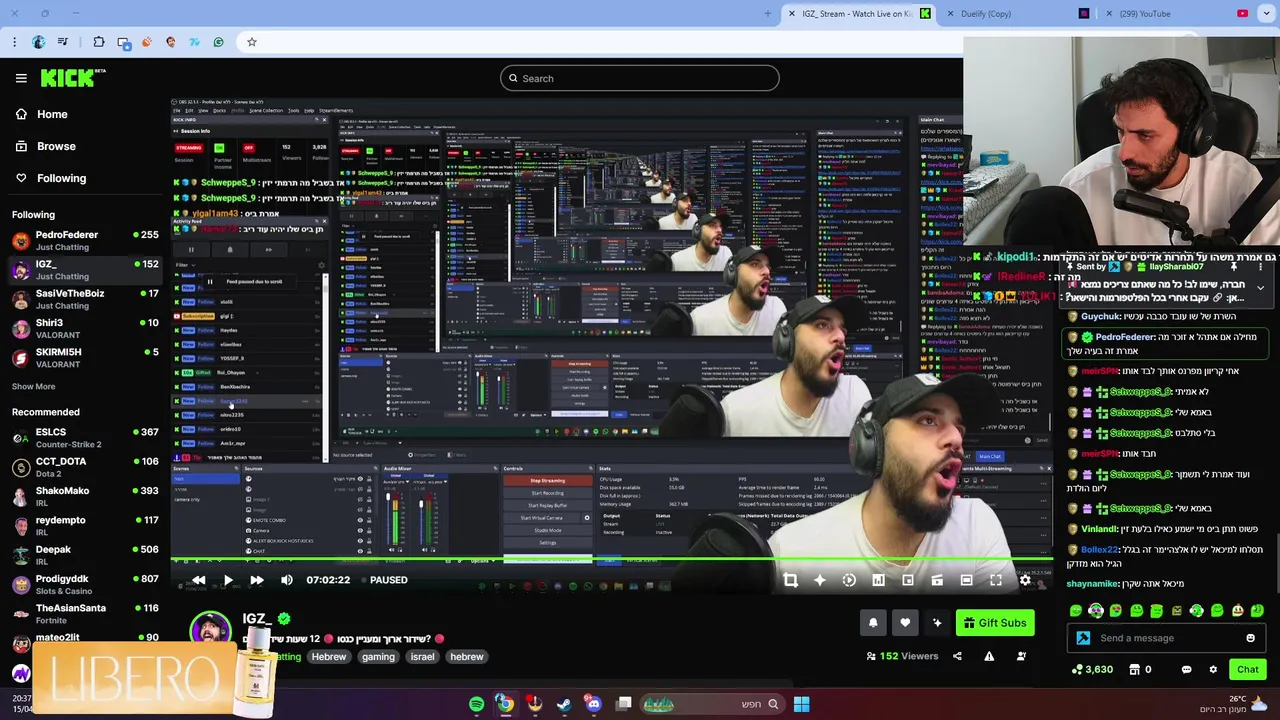The image size is (1280, 720).
Task: Open ShakoMako recommended channel
Action: 84,495
